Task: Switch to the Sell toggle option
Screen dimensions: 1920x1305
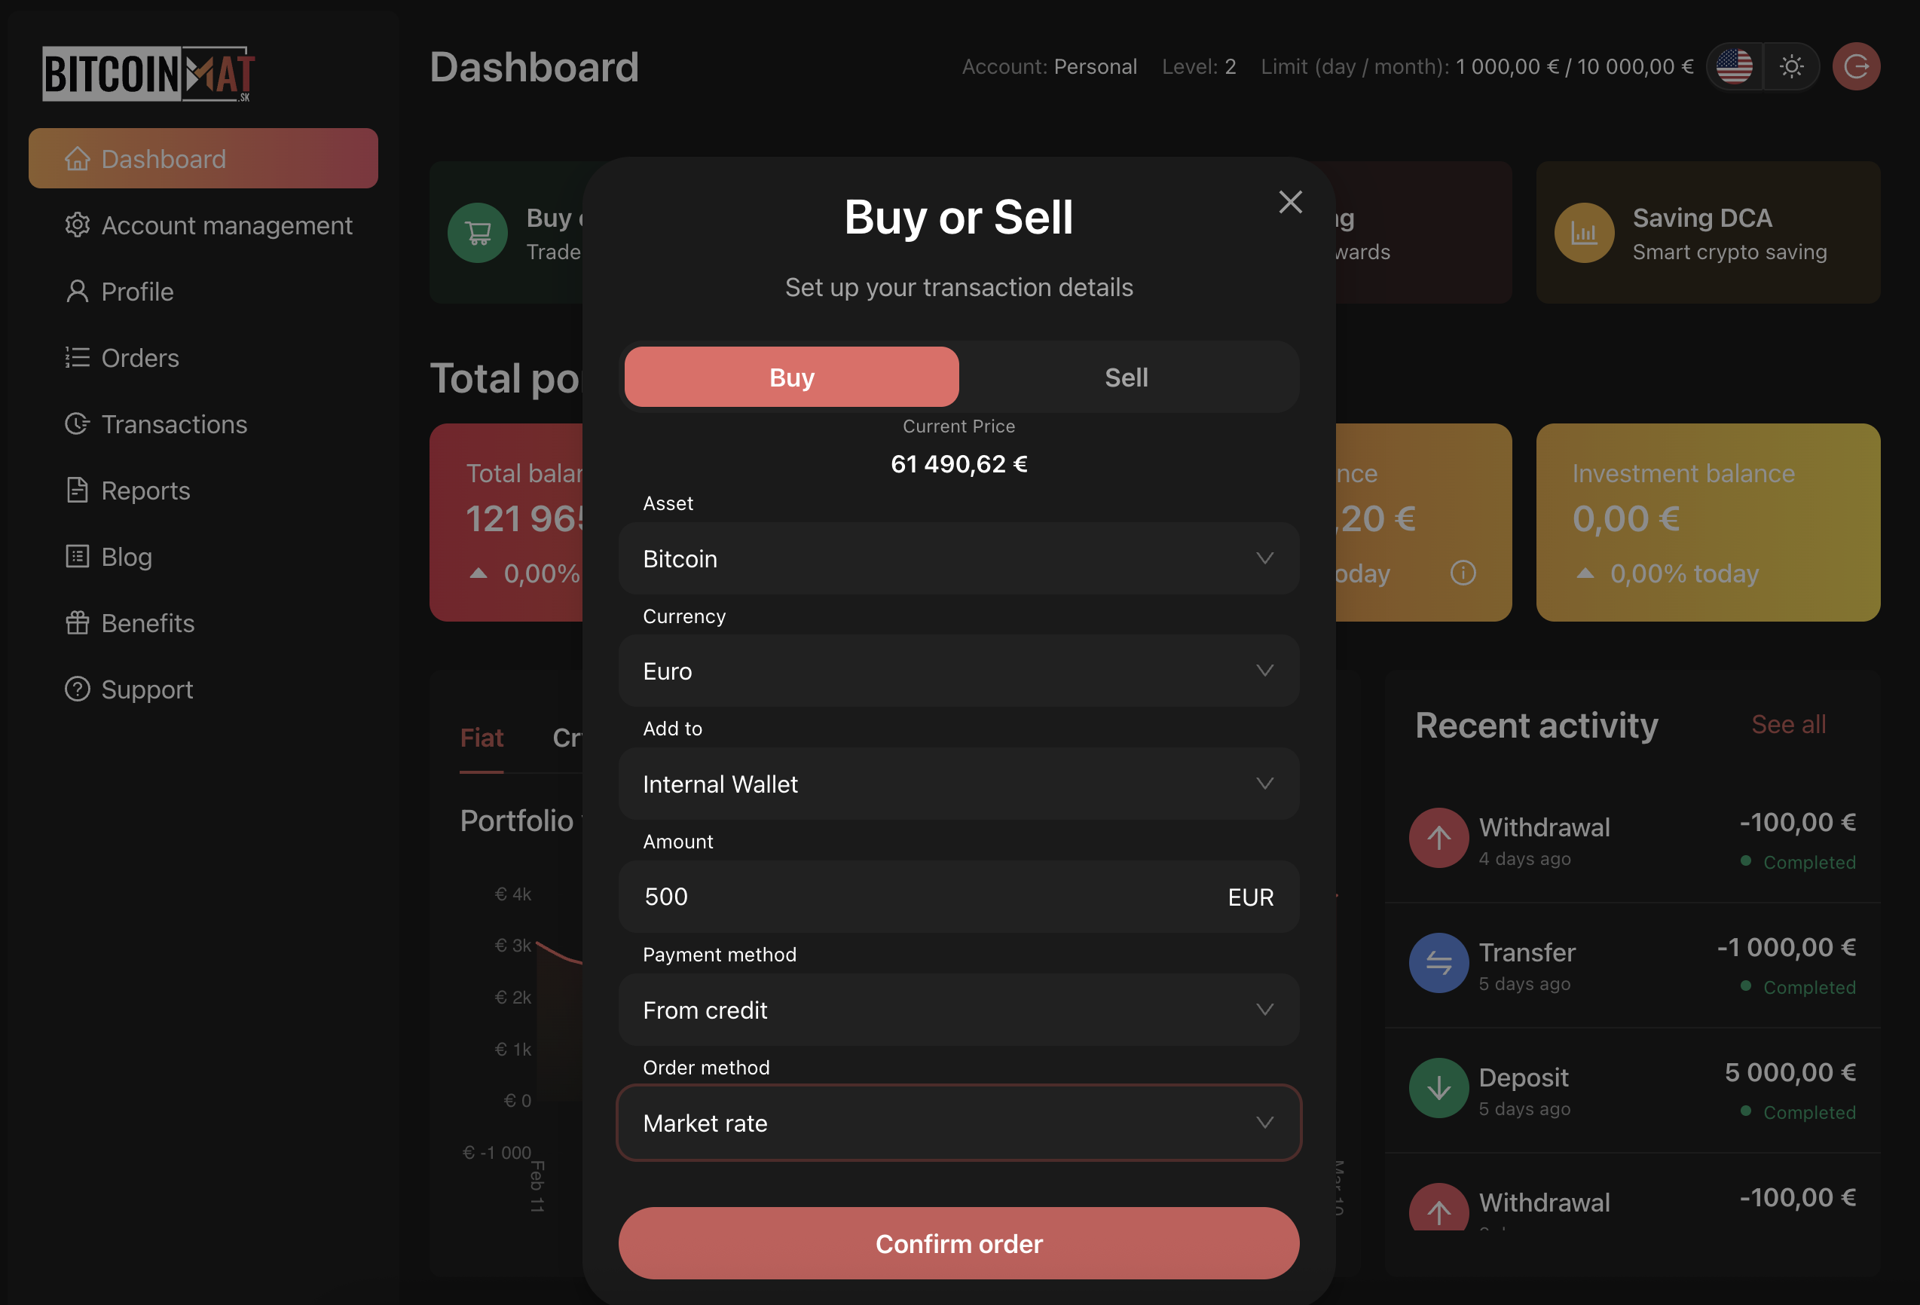Action: point(1126,377)
